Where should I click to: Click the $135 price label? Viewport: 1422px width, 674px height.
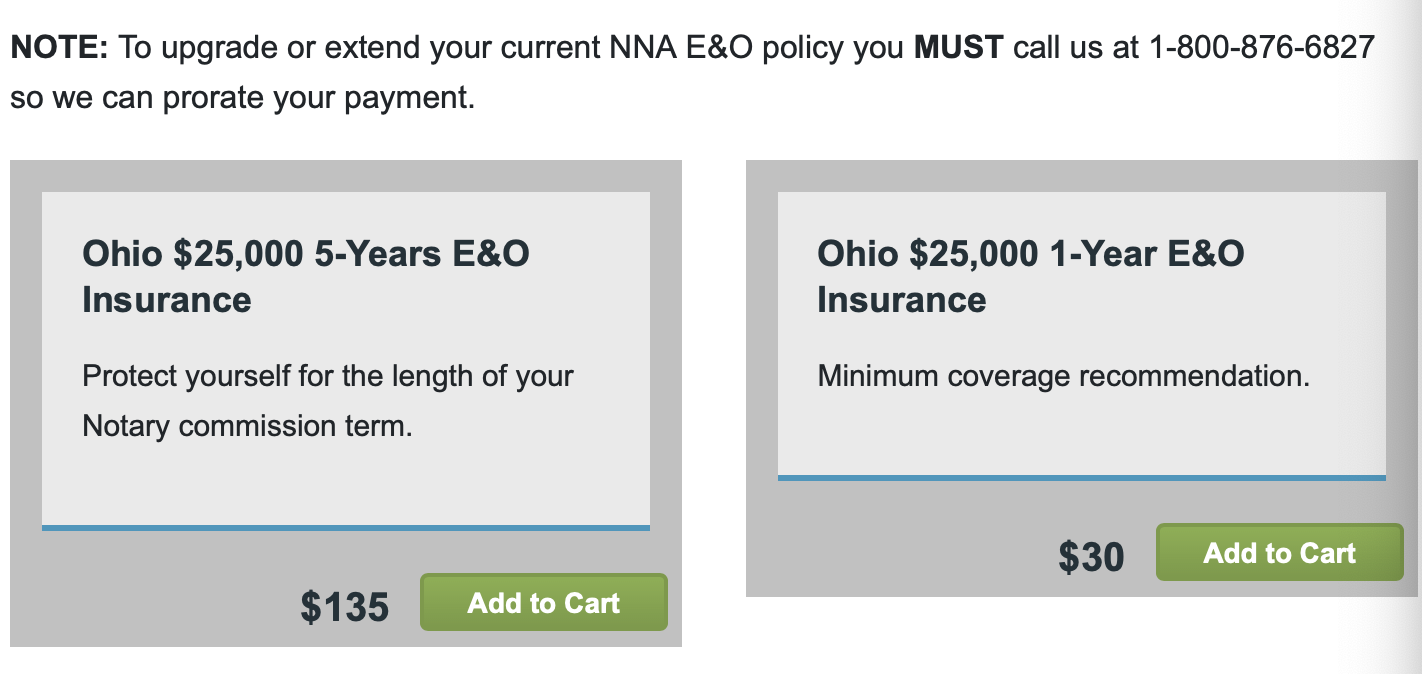(x=344, y=606)
